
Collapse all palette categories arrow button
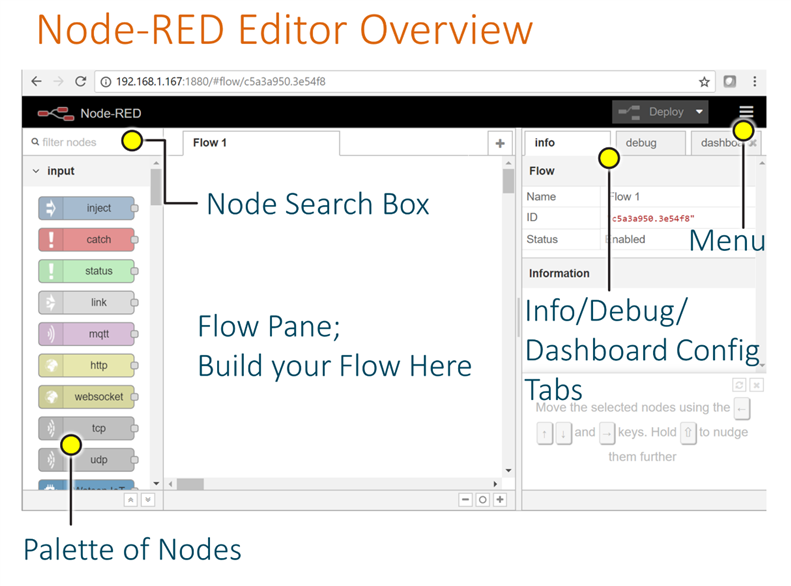click(x=131, y=500)
